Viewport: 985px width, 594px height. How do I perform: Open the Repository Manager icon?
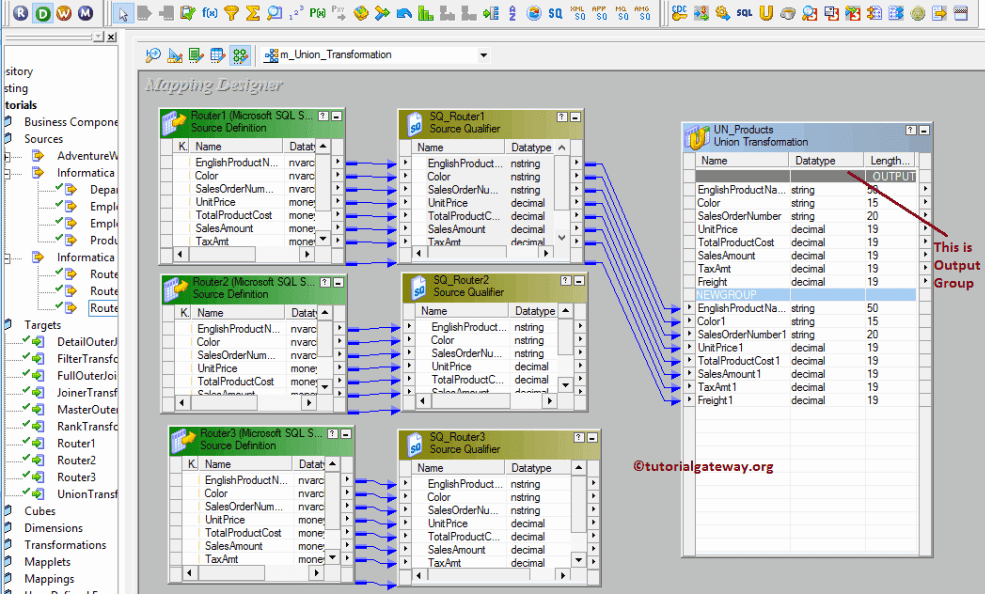pos(20,14)
